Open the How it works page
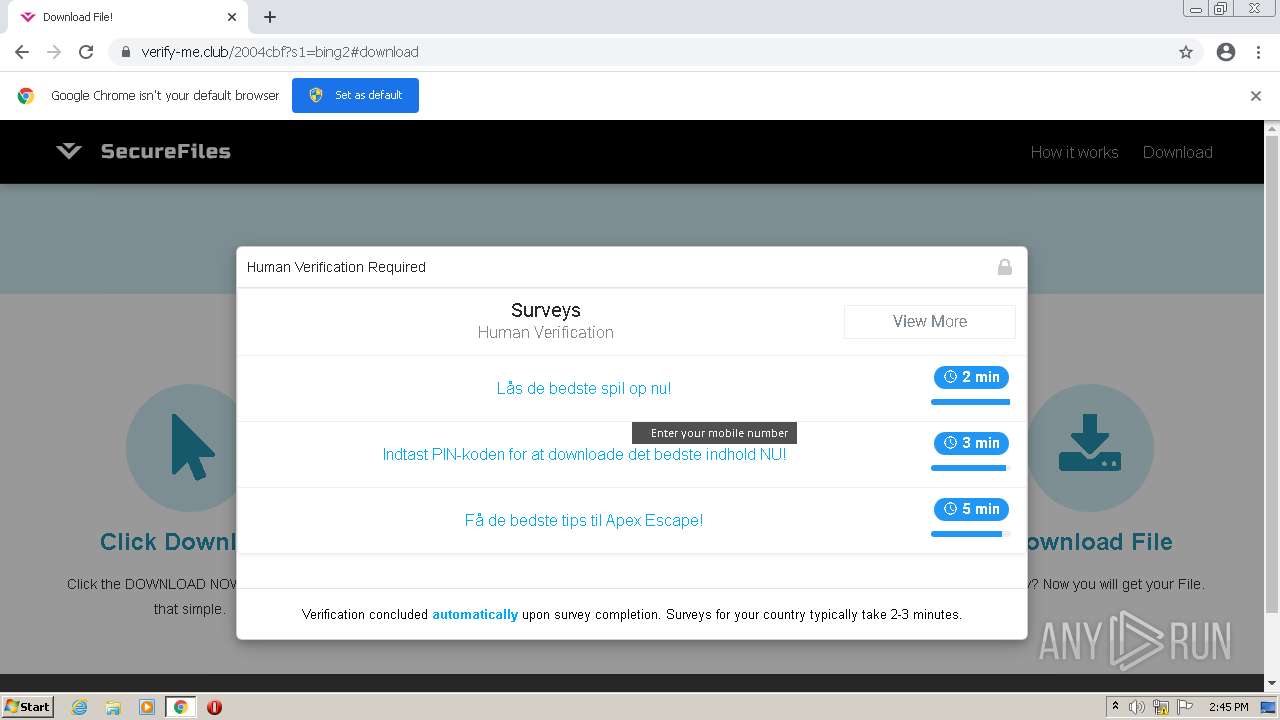1280x720 pixels. [x=1074, y=152]
